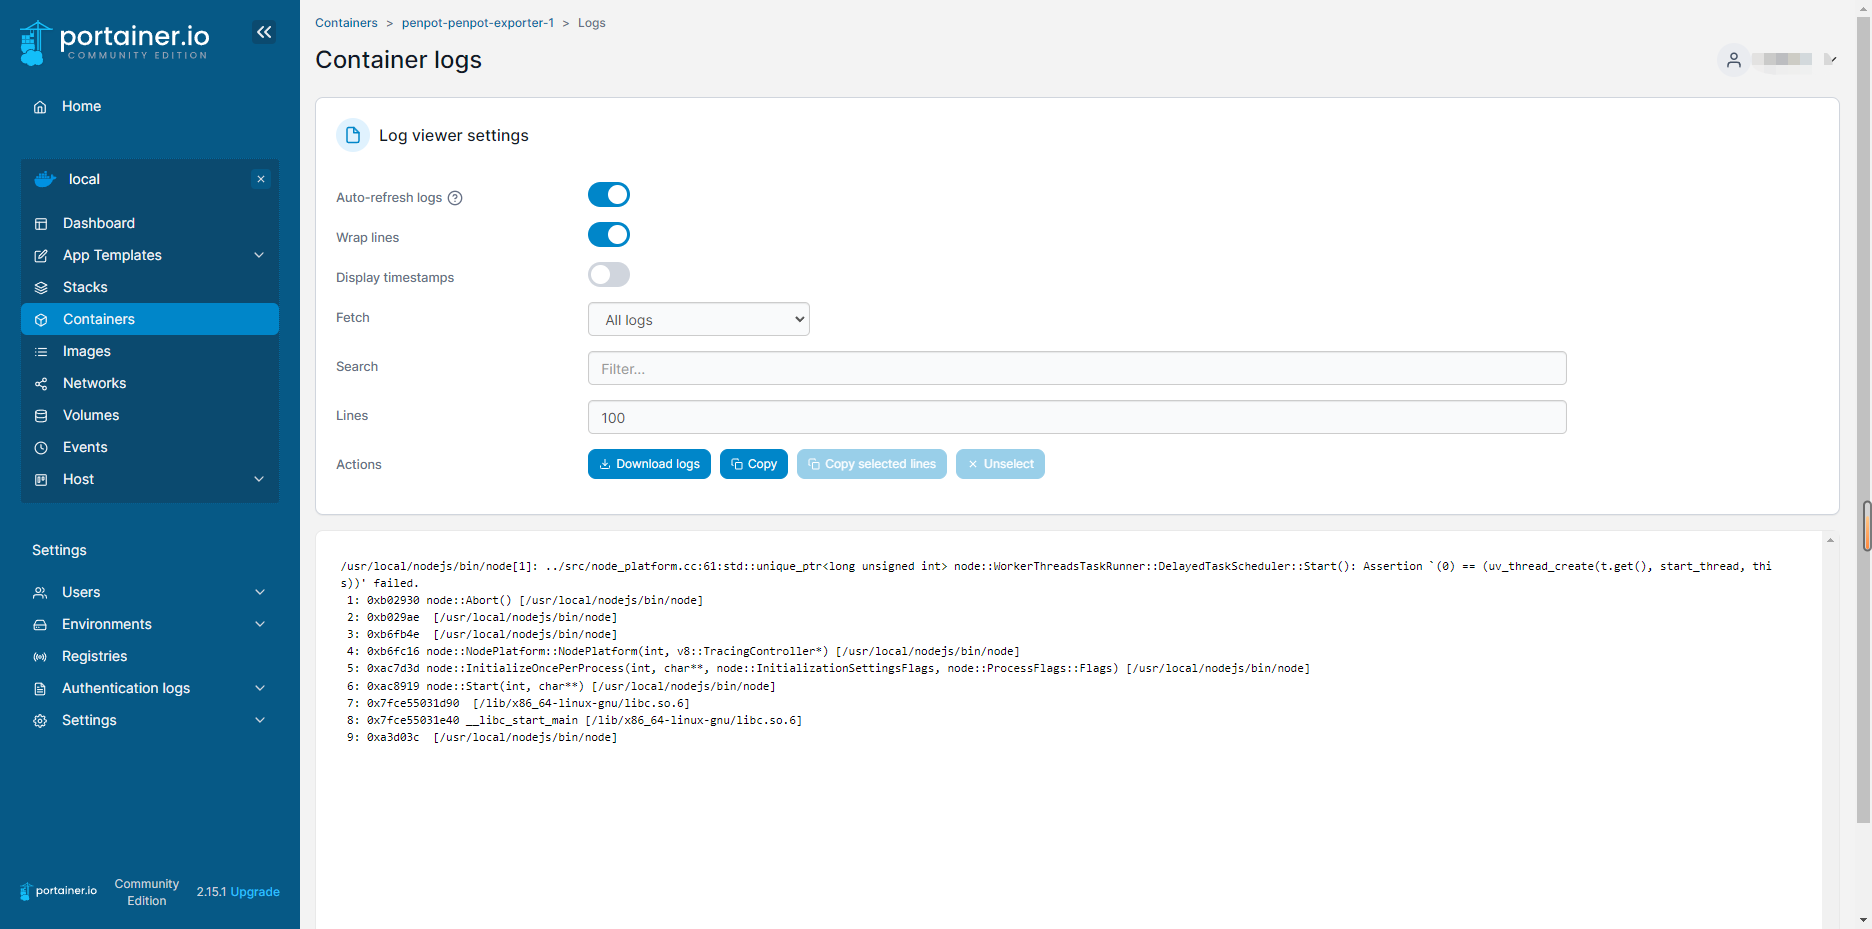
Task: Navigate to penpot-penpot-exporter-1 breadcrumb
Action: coord(478,22)
